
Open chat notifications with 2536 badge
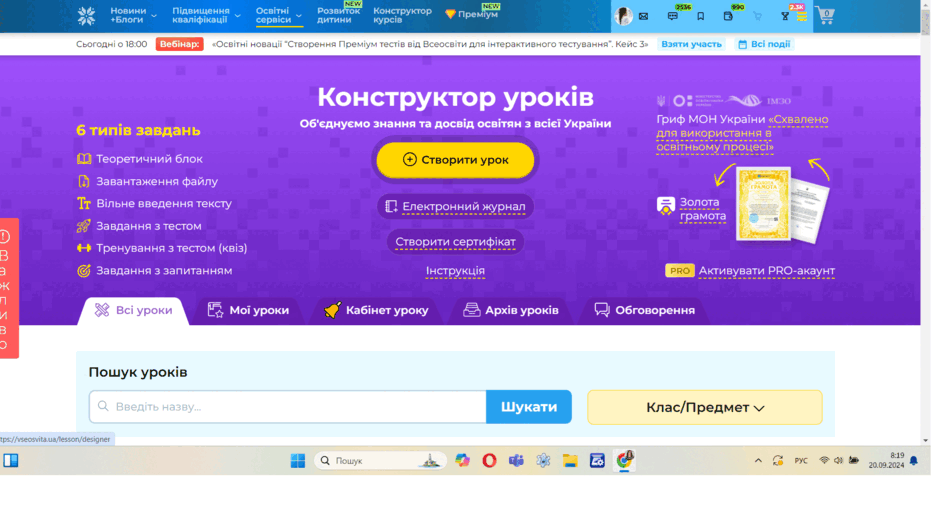tap(673, 16)
